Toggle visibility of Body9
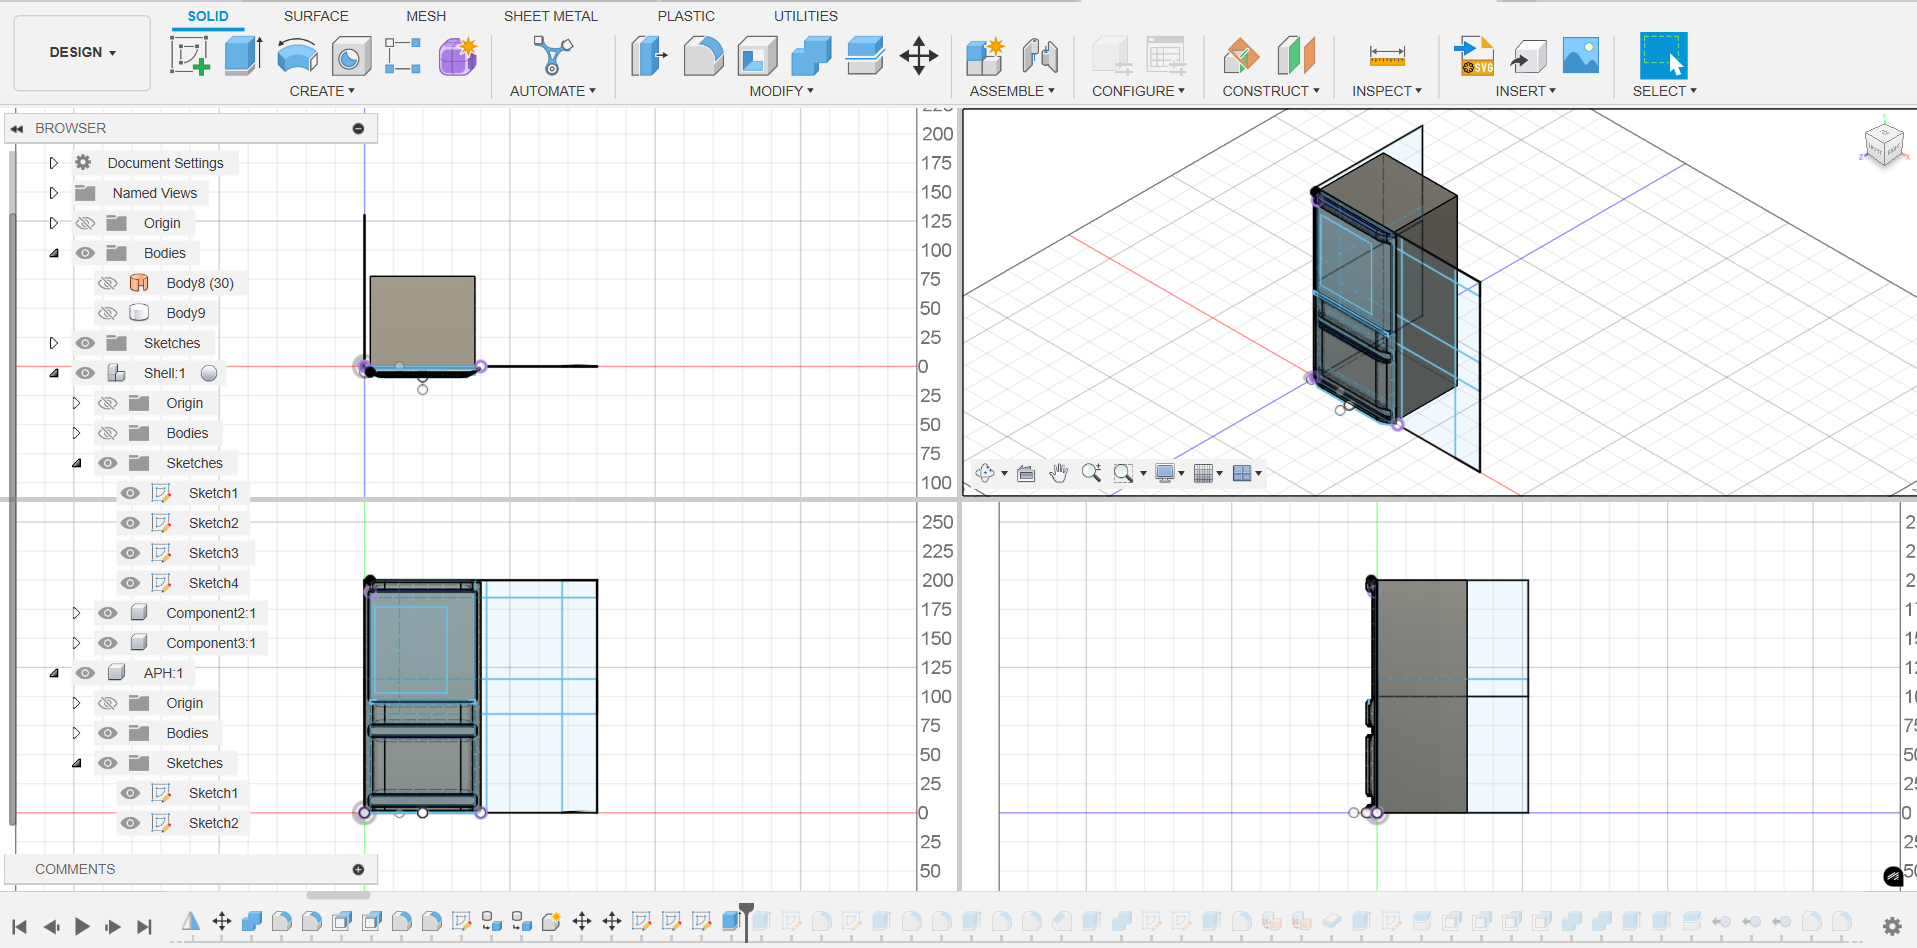 pyautogui.click(x=108, y=313)
